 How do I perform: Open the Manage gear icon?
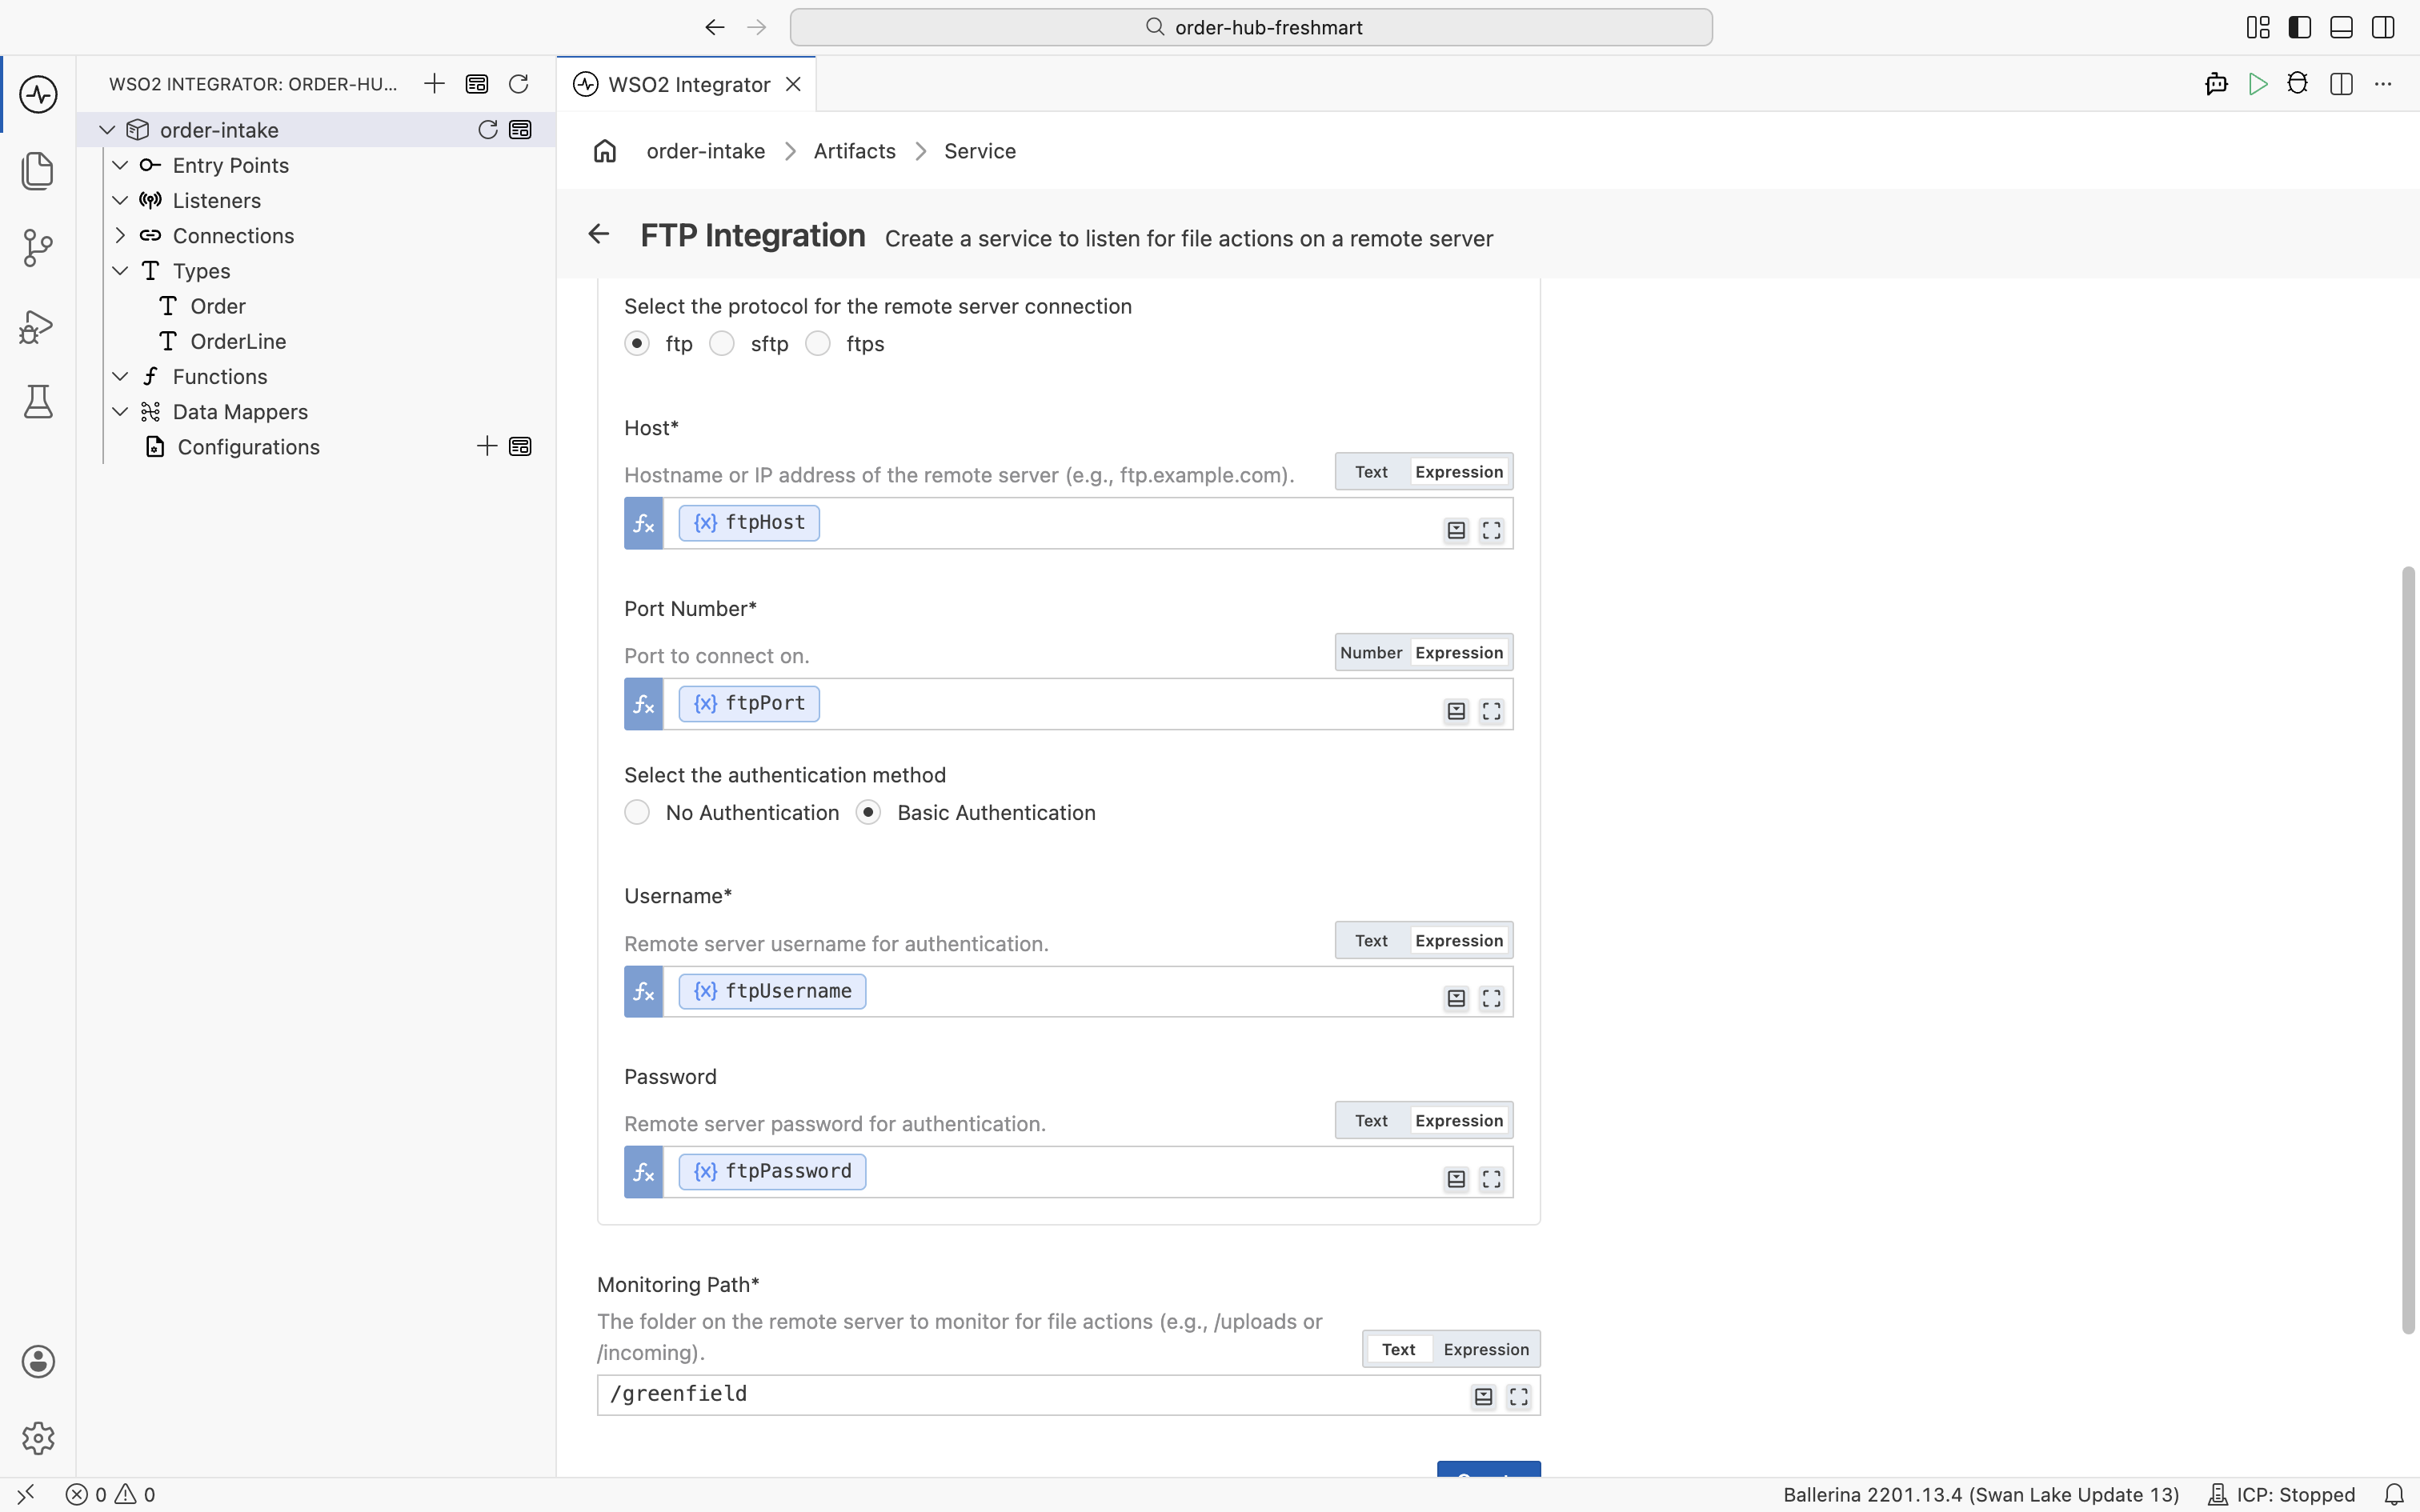[38, 1438]
